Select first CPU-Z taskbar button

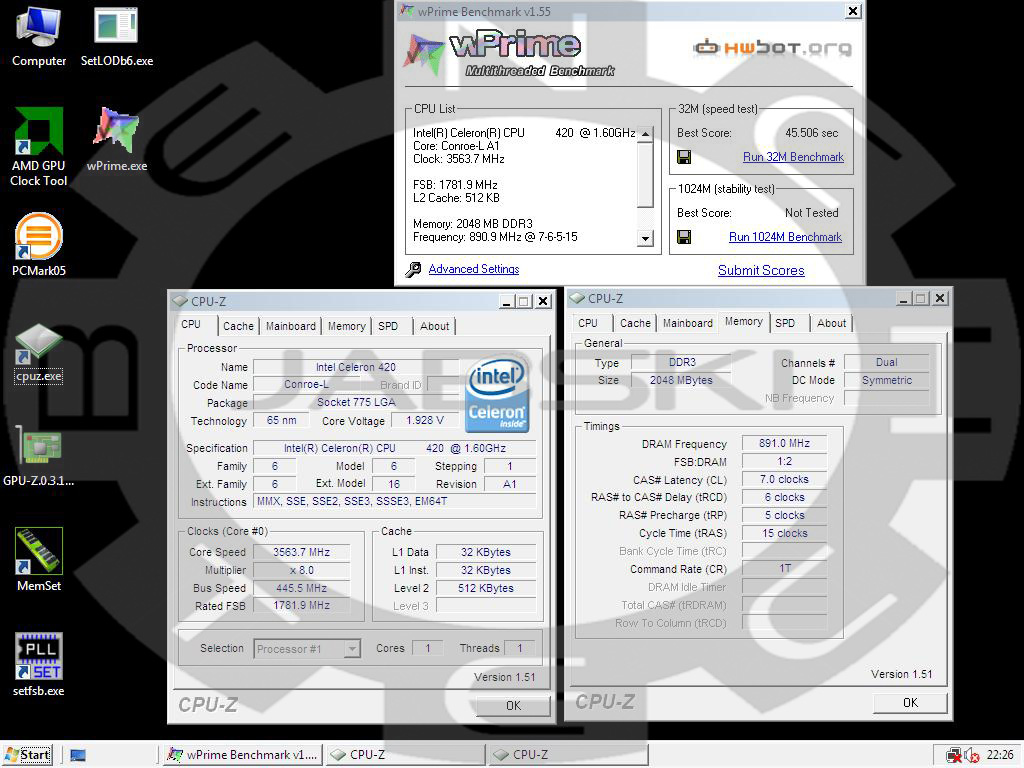tap(405, 755)
